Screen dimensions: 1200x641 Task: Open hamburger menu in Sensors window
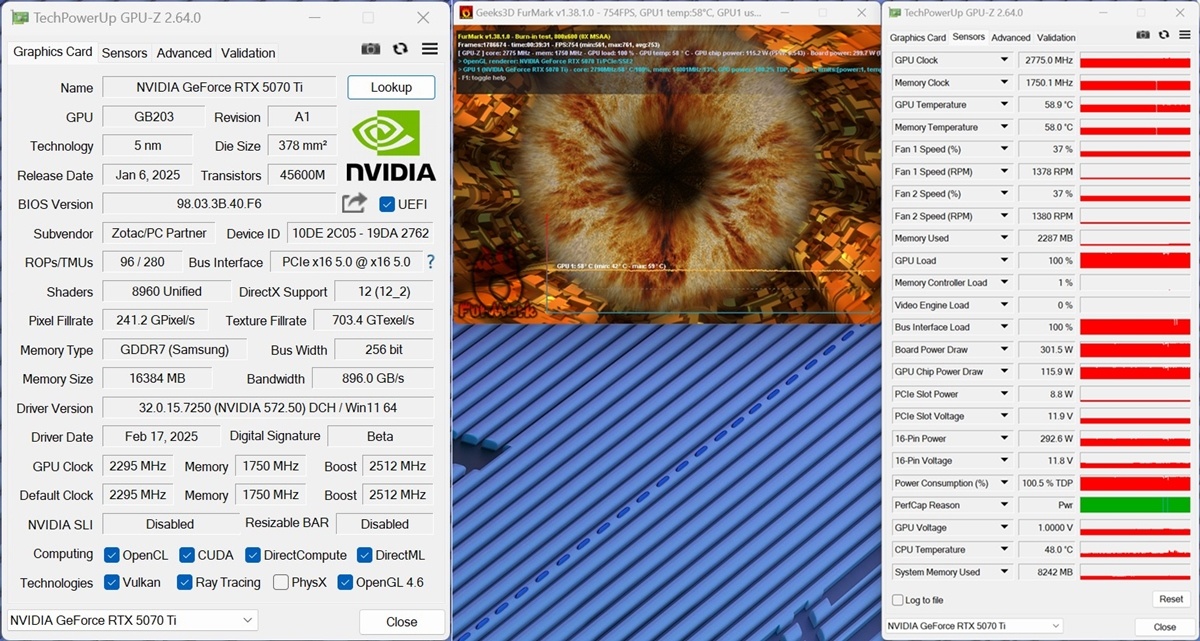tap(1184, 35)
